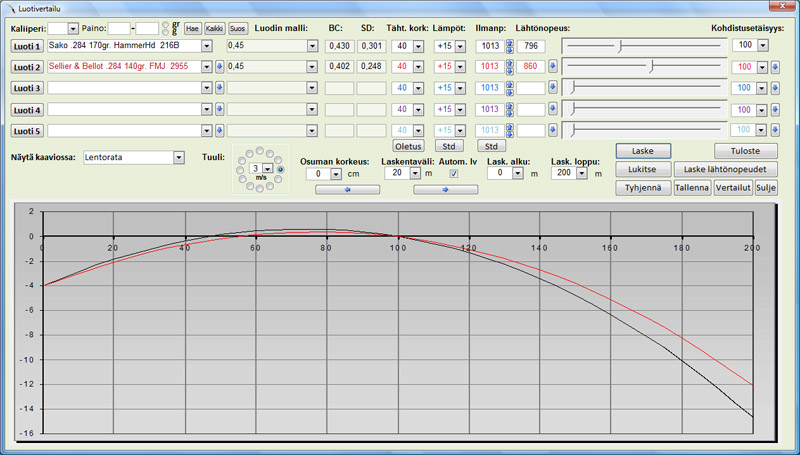Click the Vertailut button
Screen dimensions: 800x455
pyautogui.click(x=733, y=188)
